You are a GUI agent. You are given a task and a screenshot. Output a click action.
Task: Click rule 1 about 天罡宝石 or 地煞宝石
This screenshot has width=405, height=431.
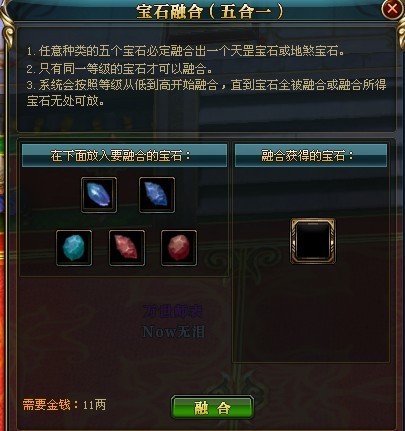click(186, 51)
